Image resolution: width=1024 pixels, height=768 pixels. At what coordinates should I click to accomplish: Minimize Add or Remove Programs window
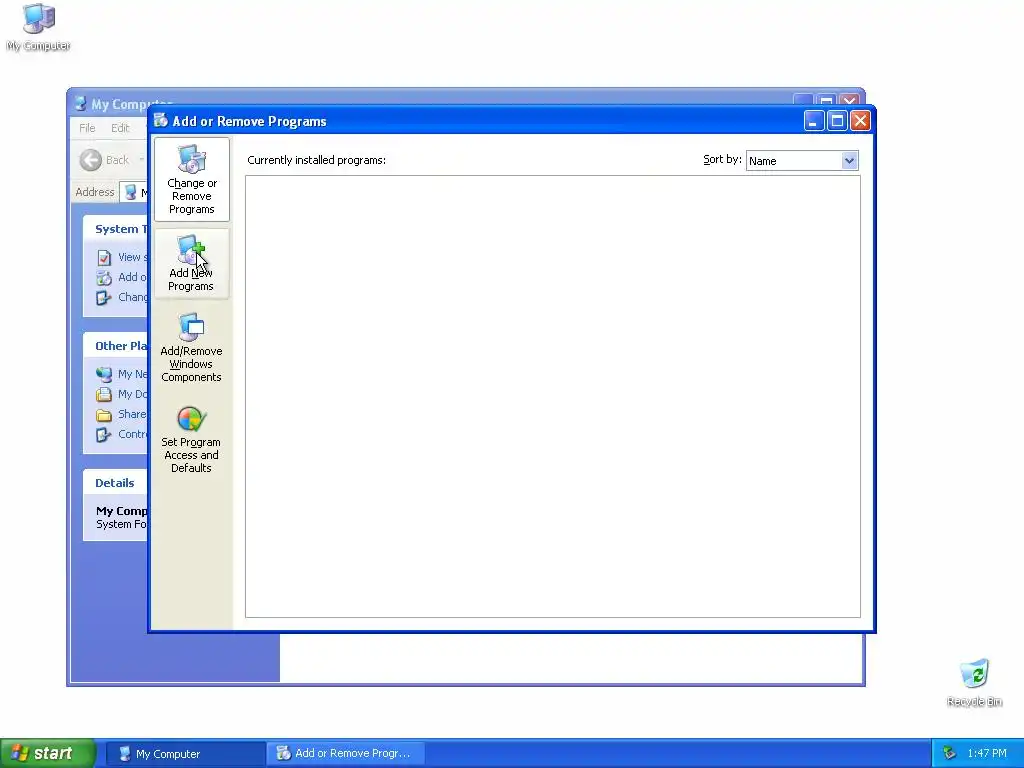[x=814, y=121]
